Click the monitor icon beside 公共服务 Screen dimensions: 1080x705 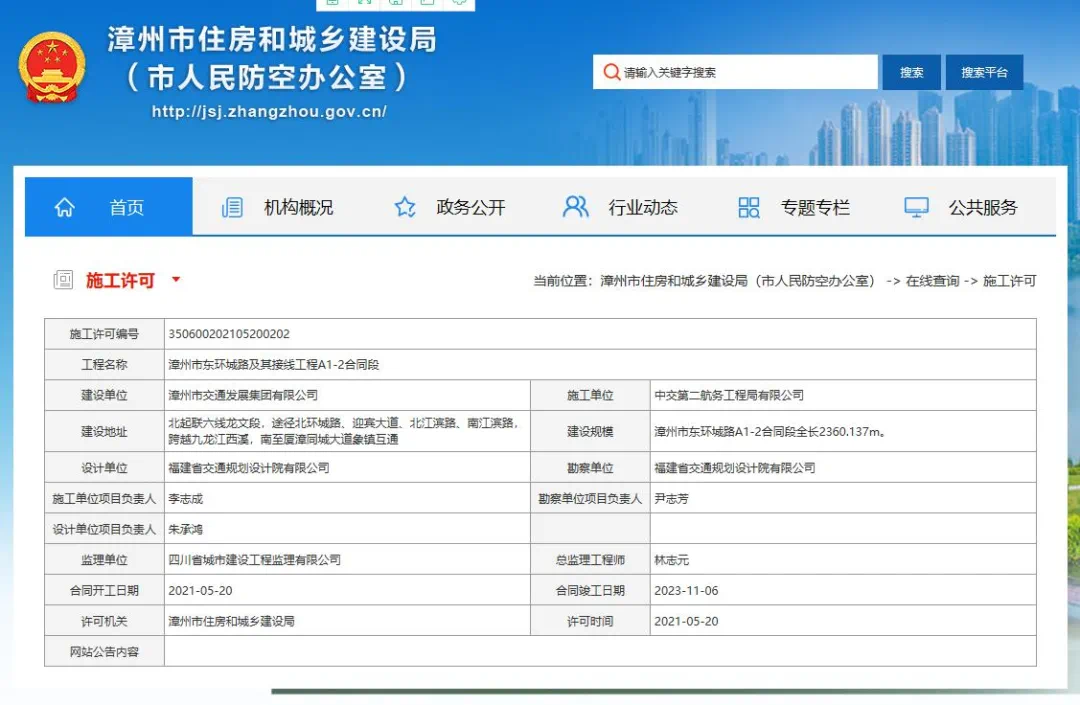[x=916, y=207]
